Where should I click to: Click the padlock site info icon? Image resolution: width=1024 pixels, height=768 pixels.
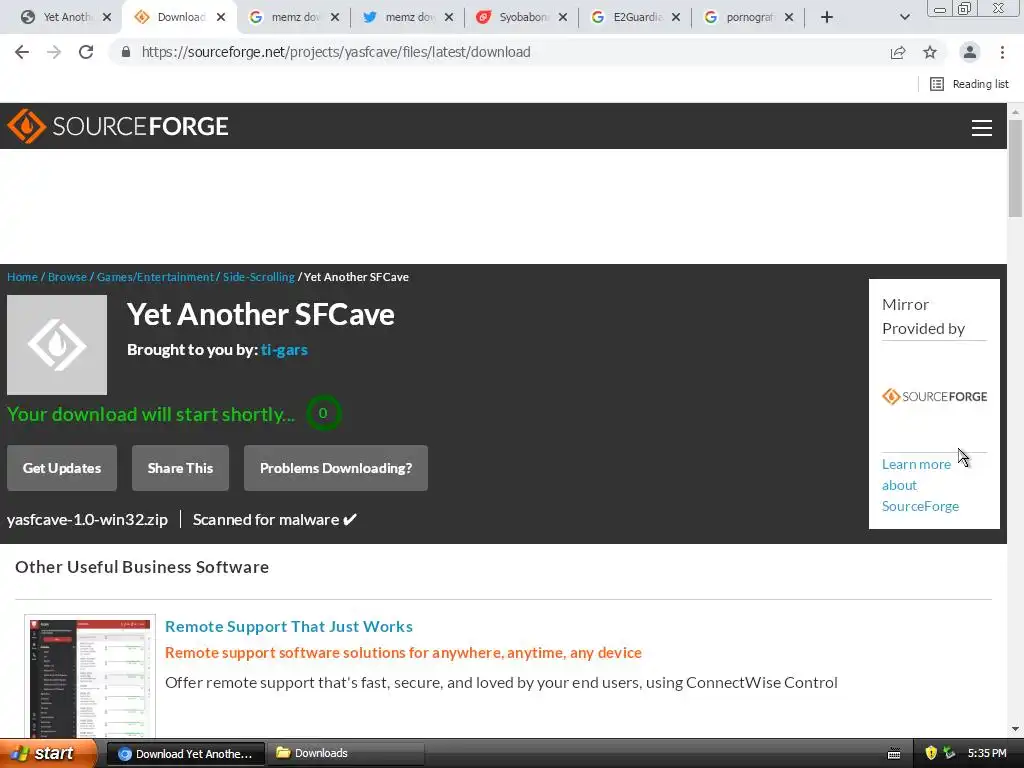click(126, 52)
